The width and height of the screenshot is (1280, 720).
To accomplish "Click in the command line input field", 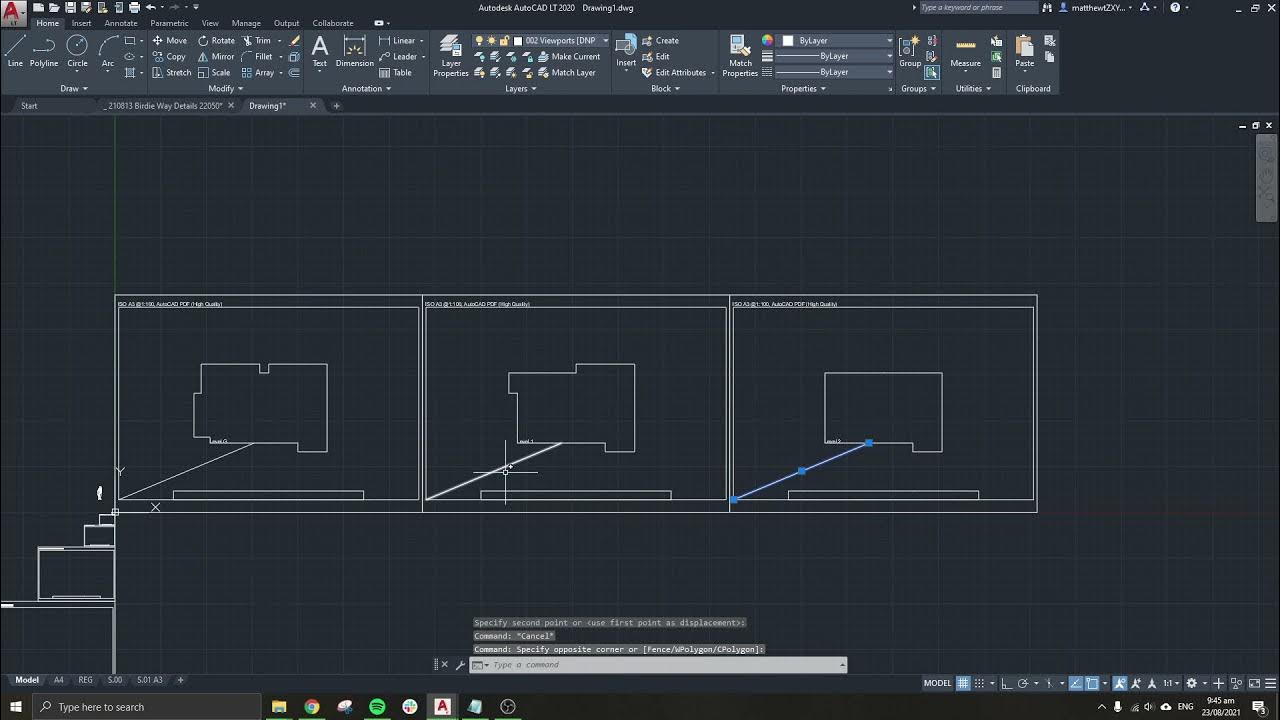I will pyautogui.click(x=665, y=665).
